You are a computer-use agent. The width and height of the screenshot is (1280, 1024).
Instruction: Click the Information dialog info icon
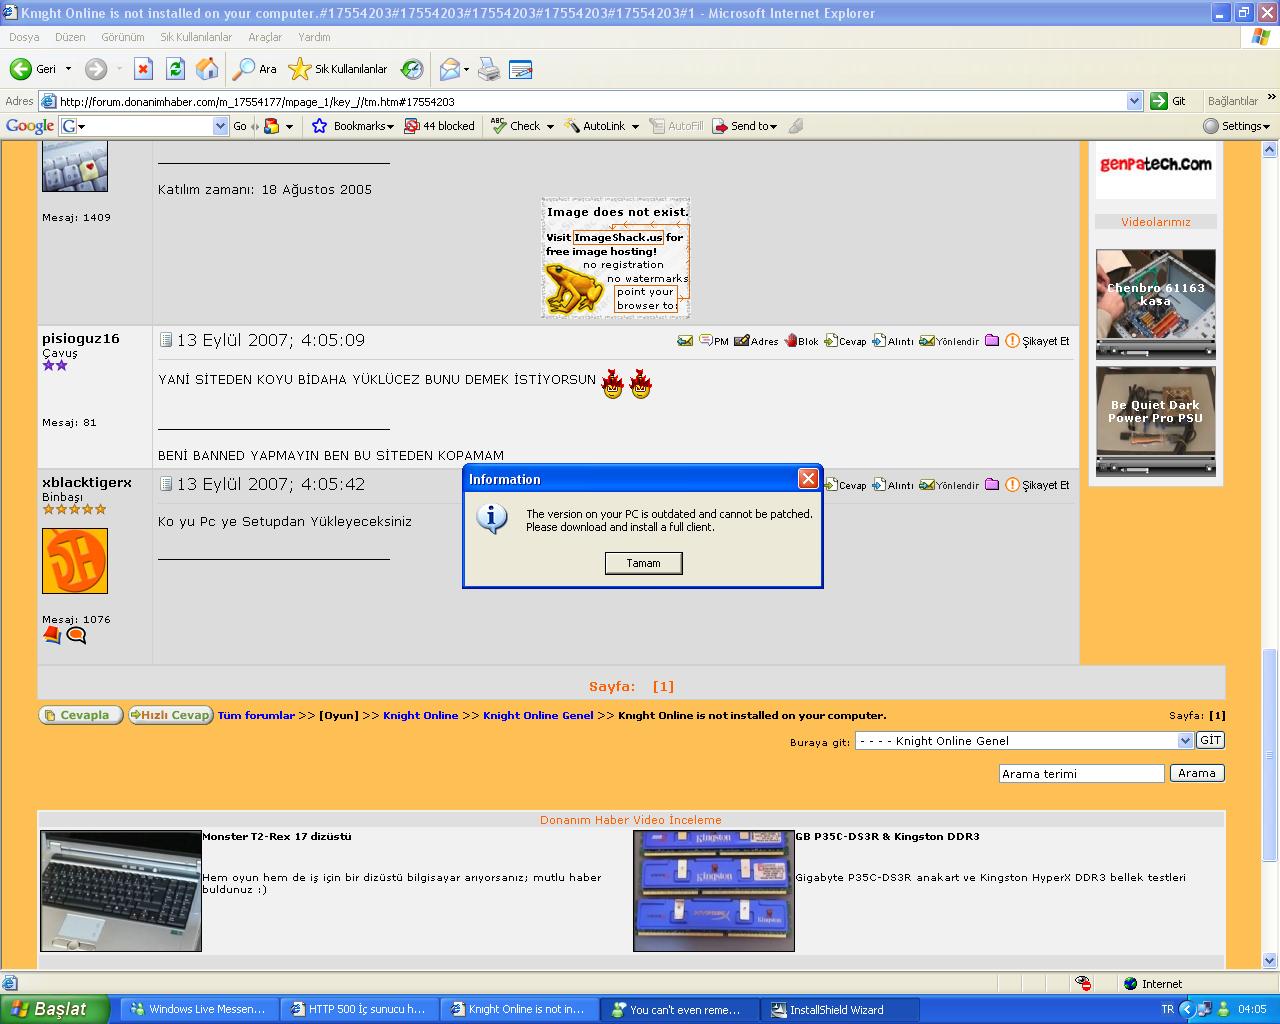tap(491, 518)
